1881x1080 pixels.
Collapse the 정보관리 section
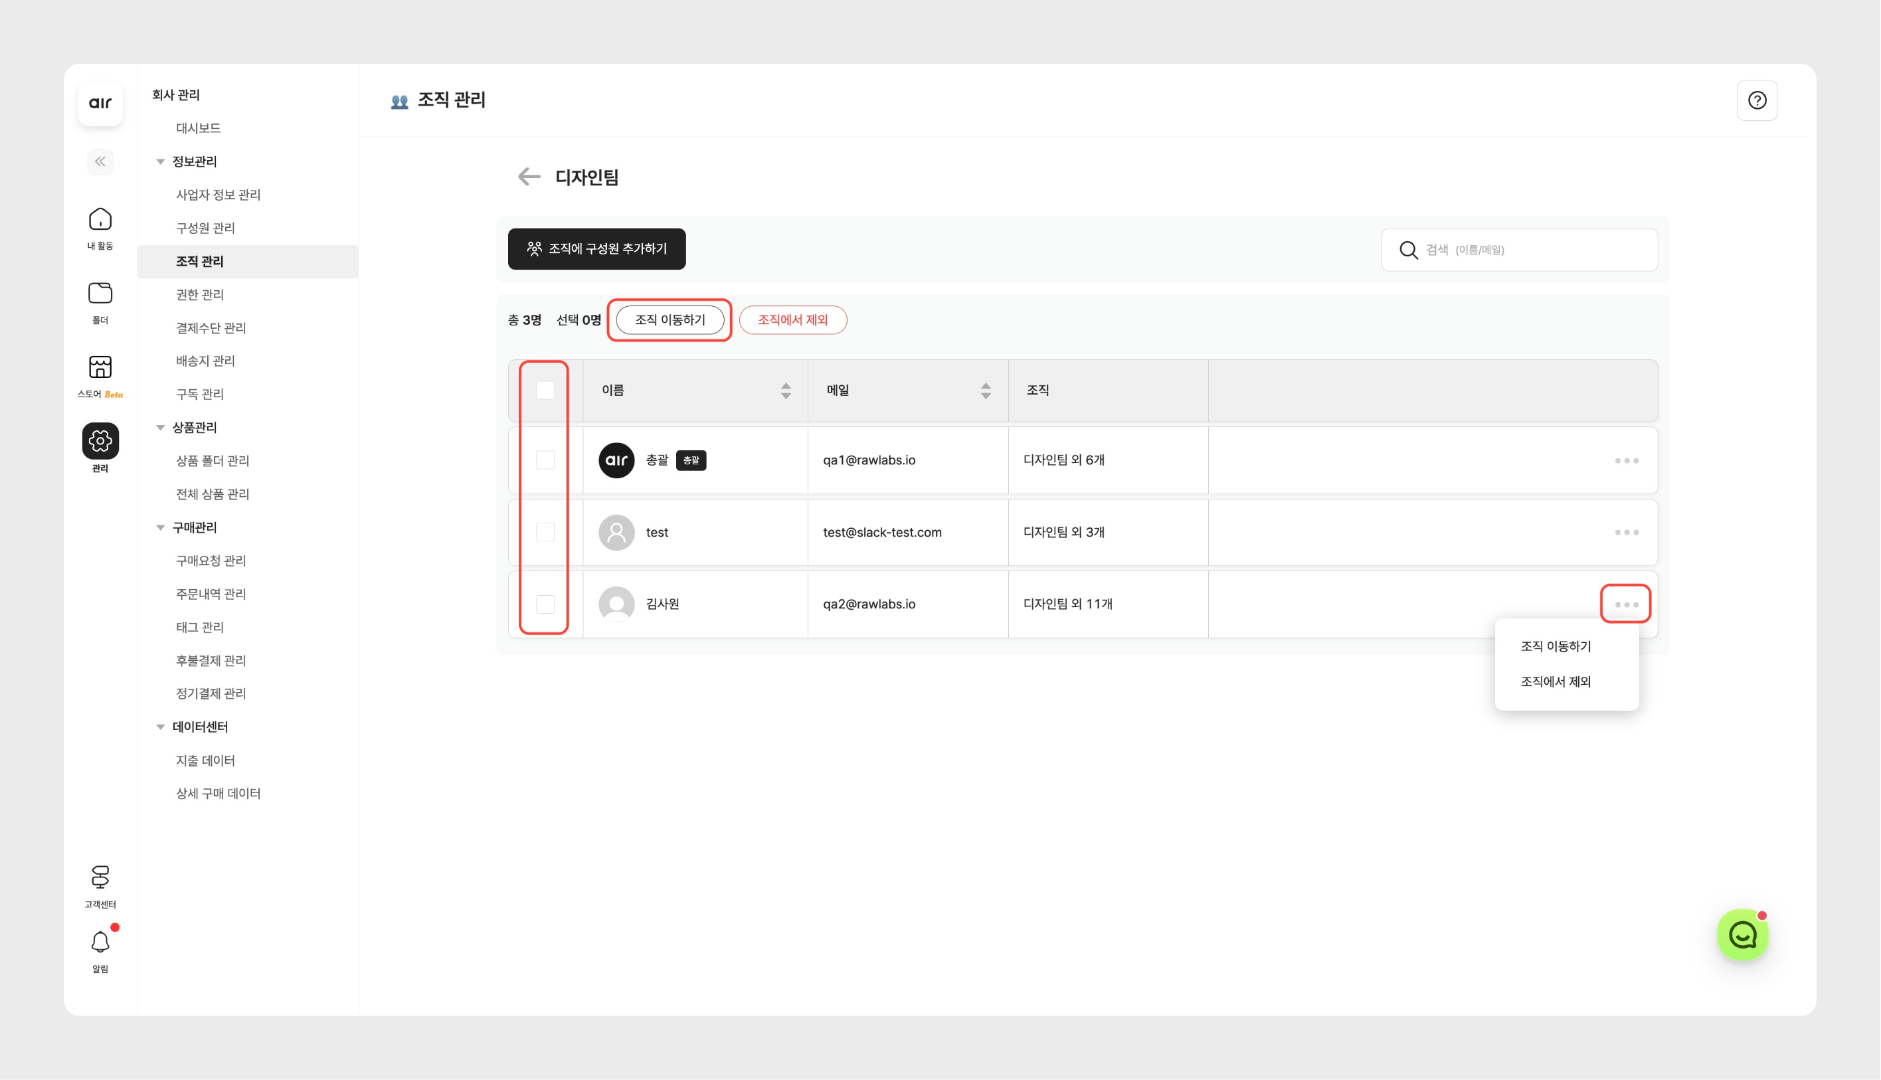(160, 162)
